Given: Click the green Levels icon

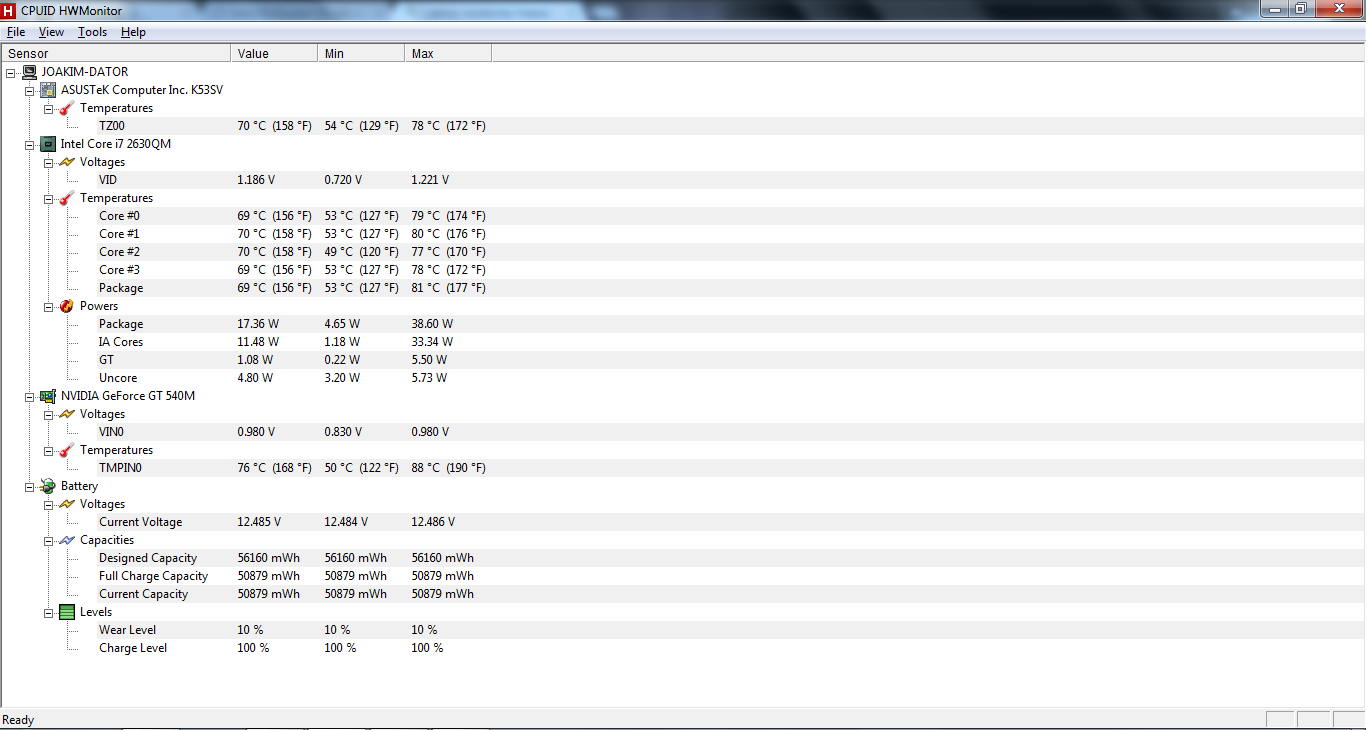Looking at the screenshot, I should (67, 612).
